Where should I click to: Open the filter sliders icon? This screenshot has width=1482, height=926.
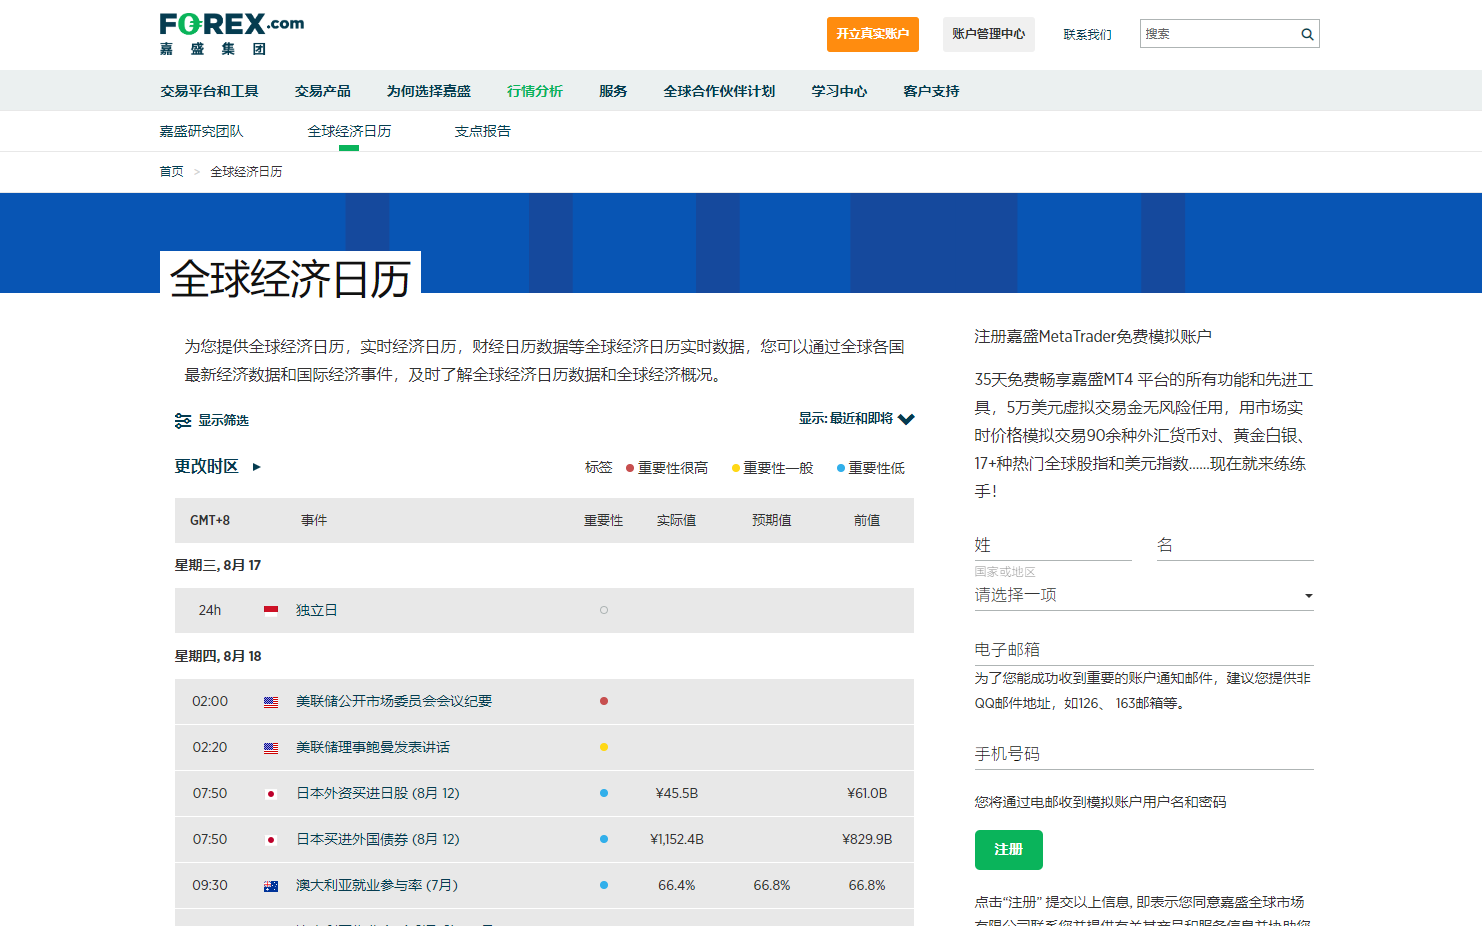click(183, 421)
